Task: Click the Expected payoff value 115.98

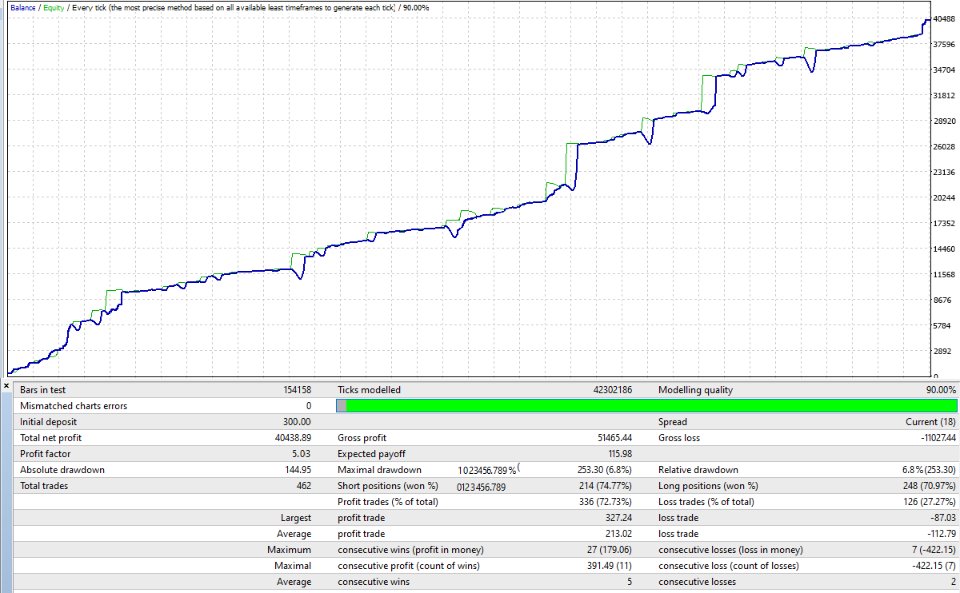Action: pos(621,453)
